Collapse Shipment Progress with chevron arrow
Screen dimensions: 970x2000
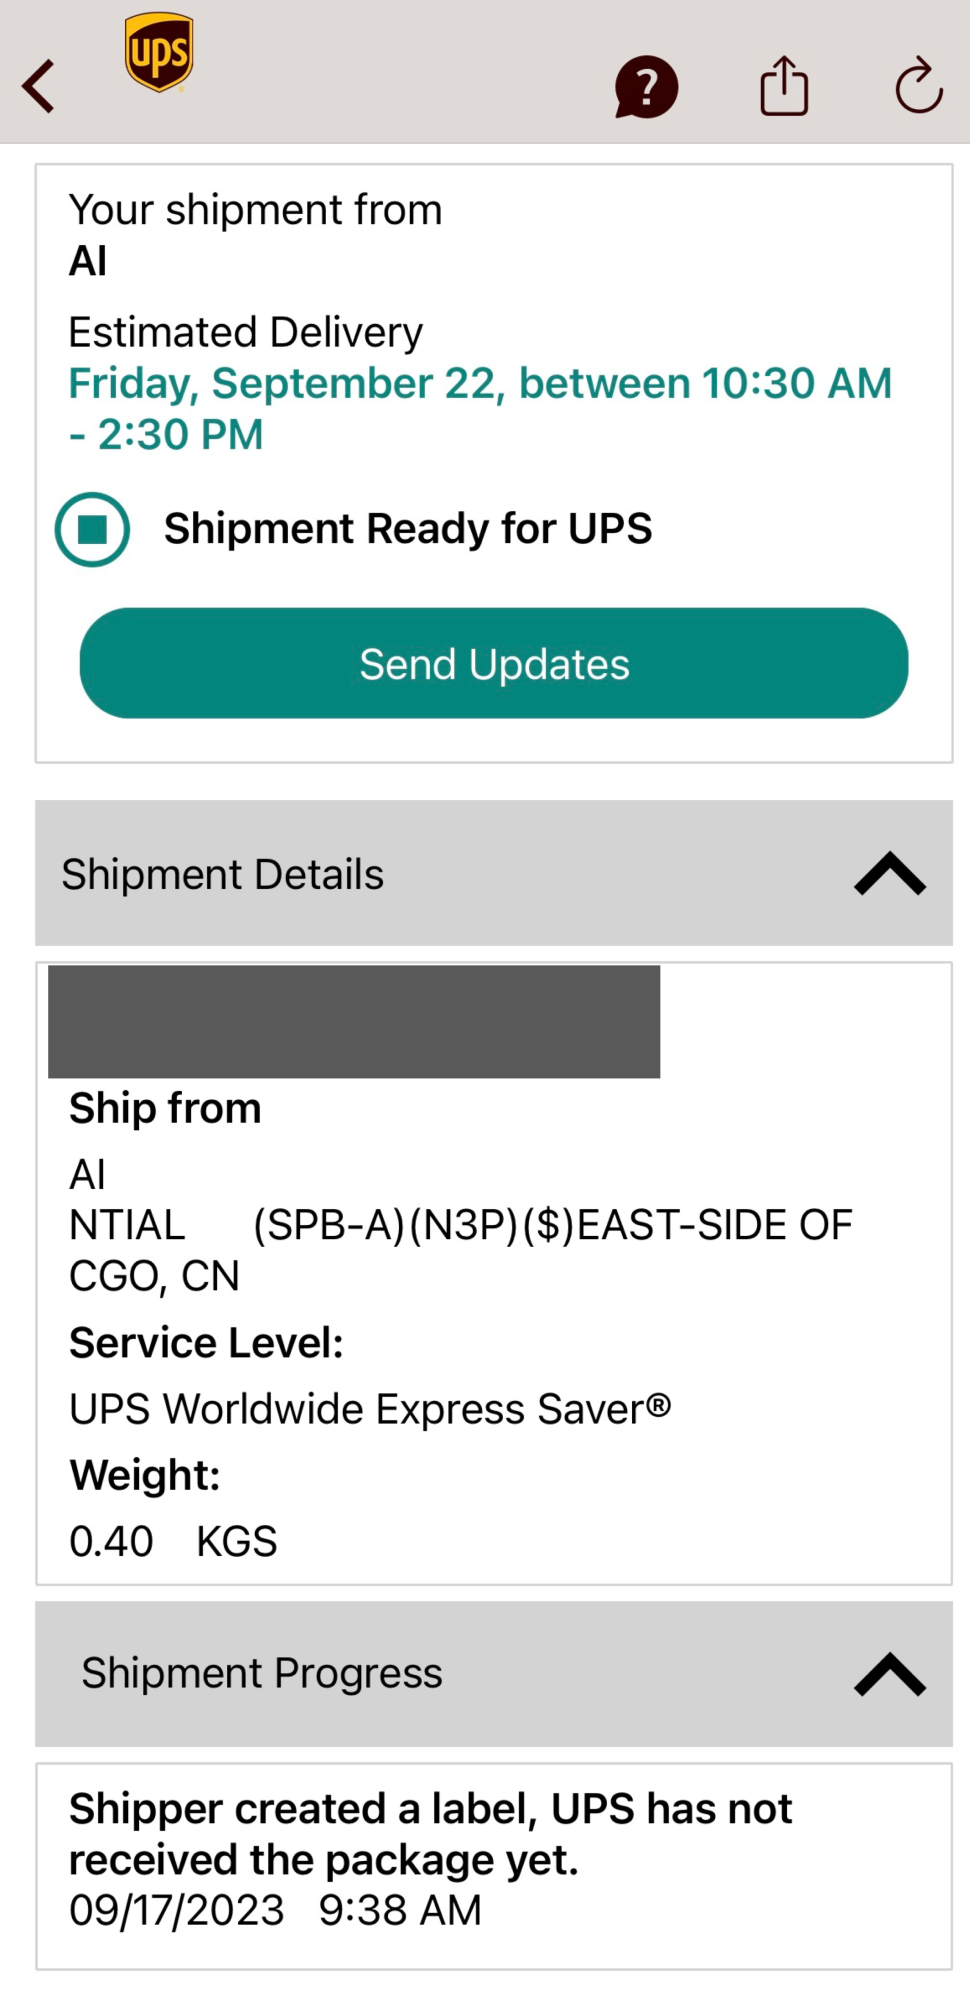(889, 1674)
